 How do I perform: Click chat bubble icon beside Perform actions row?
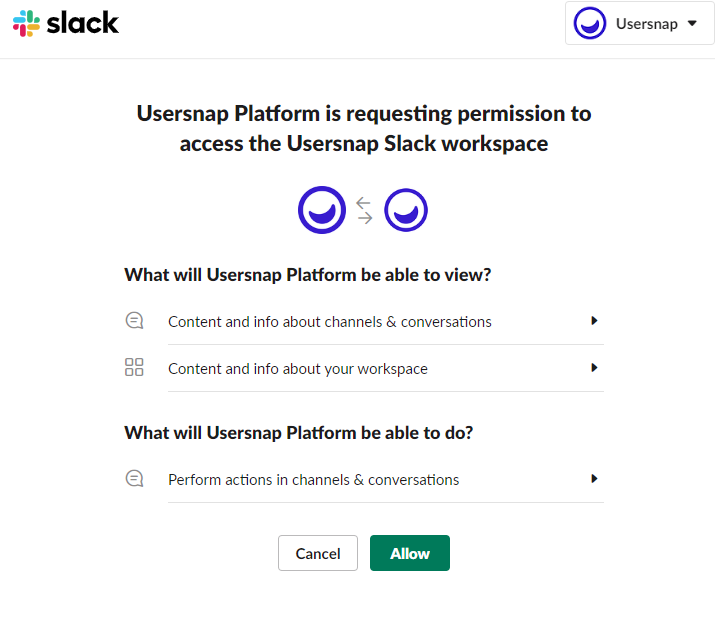135,479
